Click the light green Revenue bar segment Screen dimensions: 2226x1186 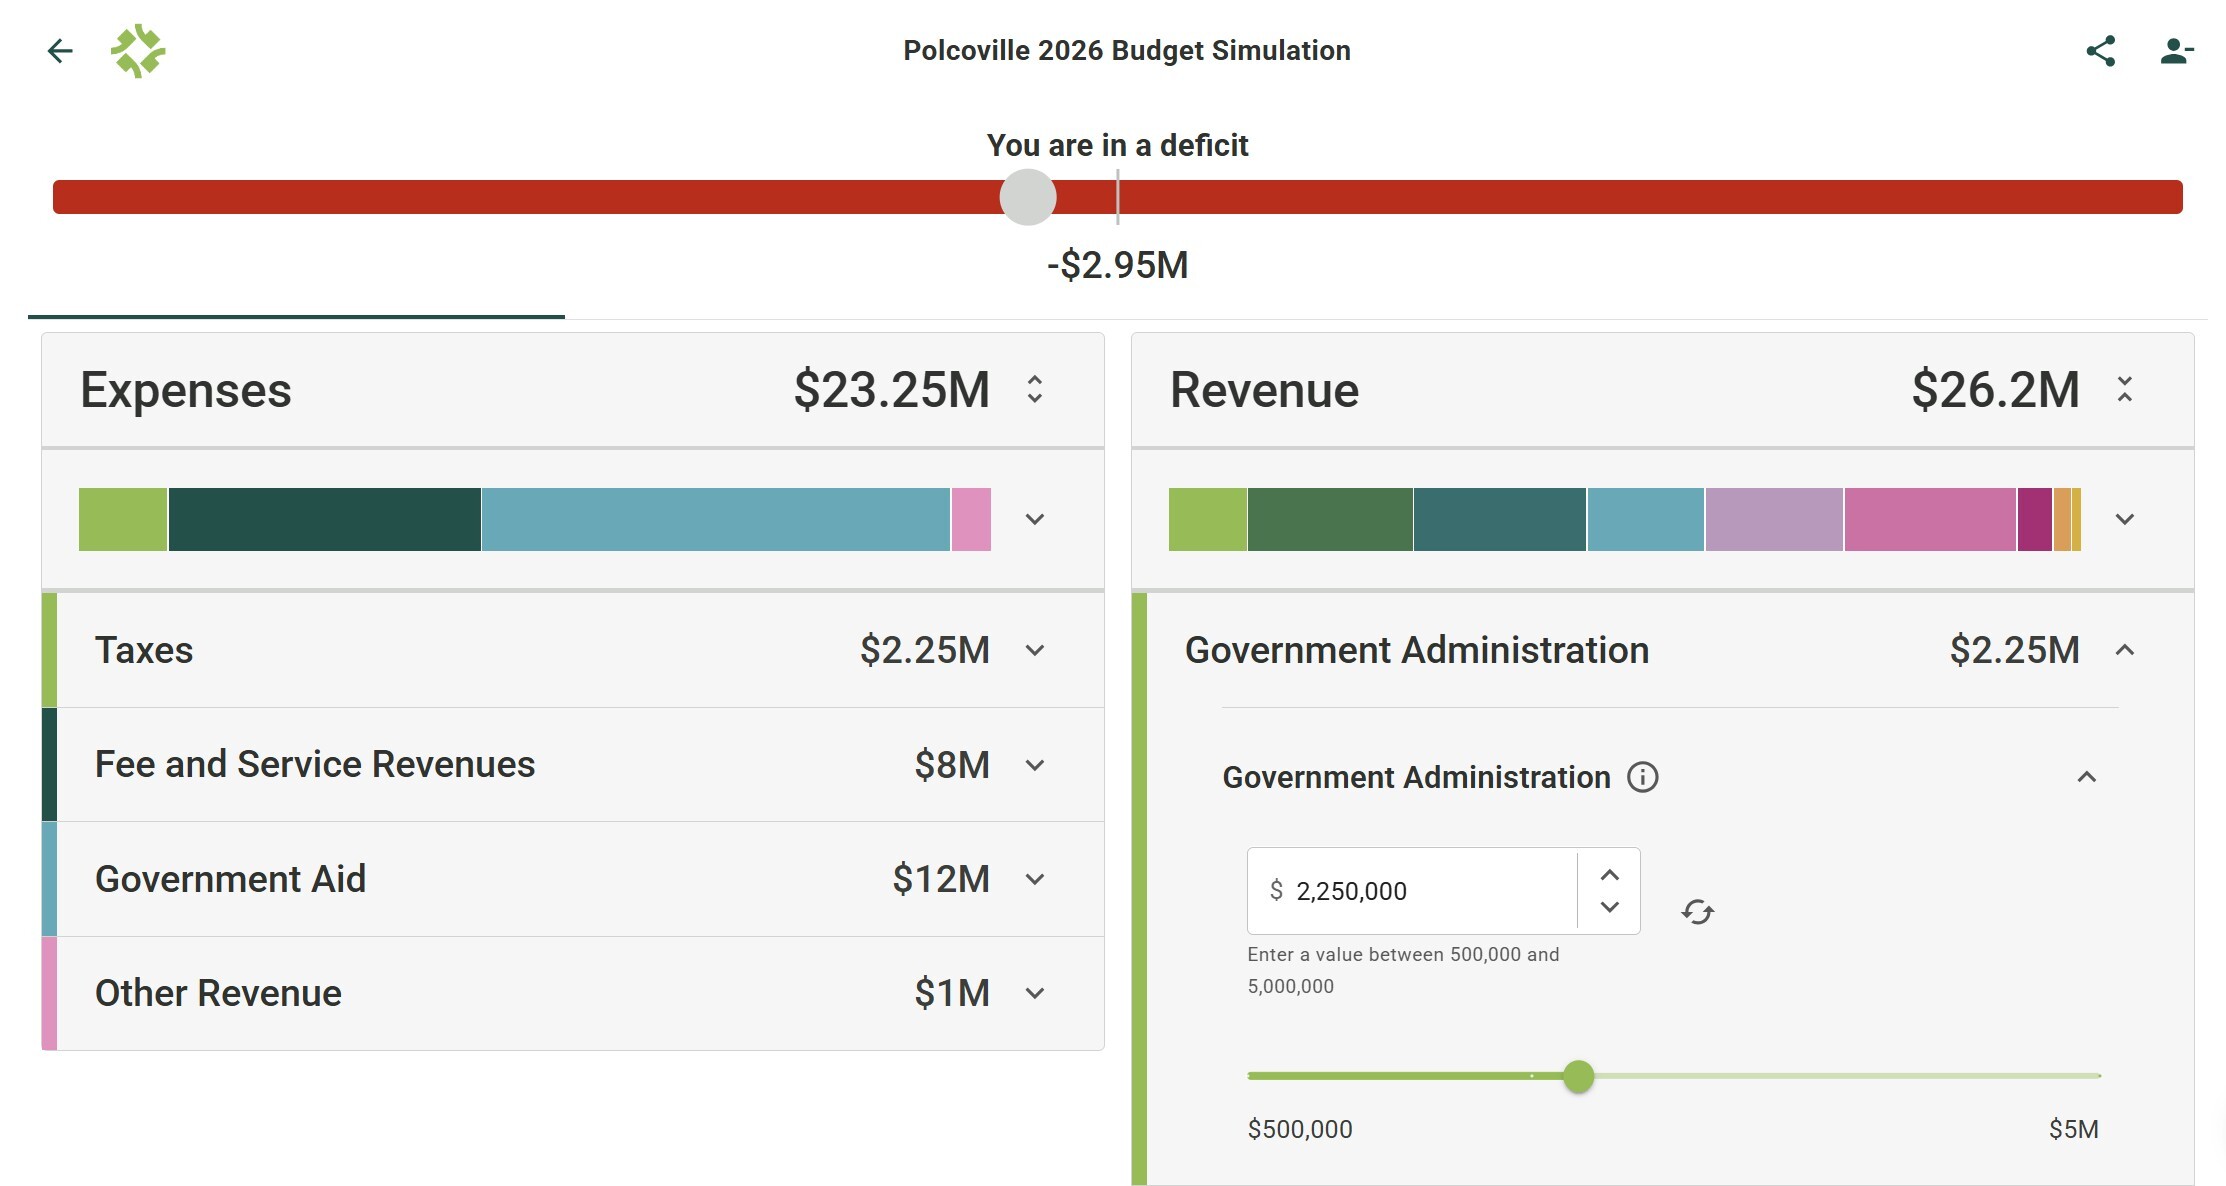[1208, 519]
